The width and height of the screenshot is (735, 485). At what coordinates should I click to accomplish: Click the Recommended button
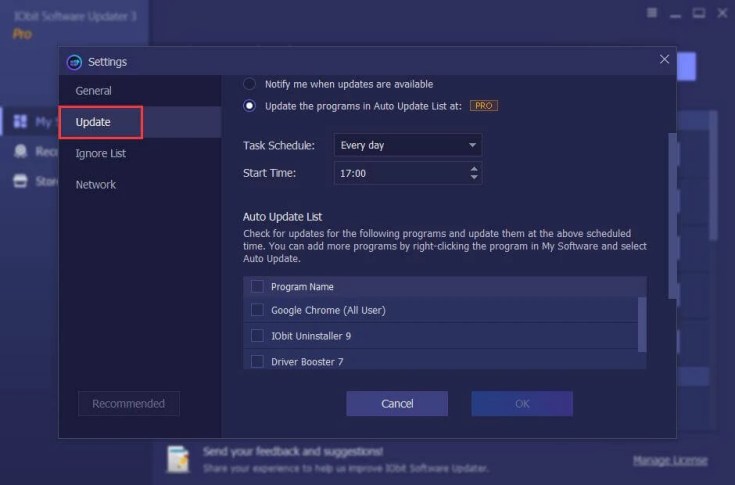point(128,403)
